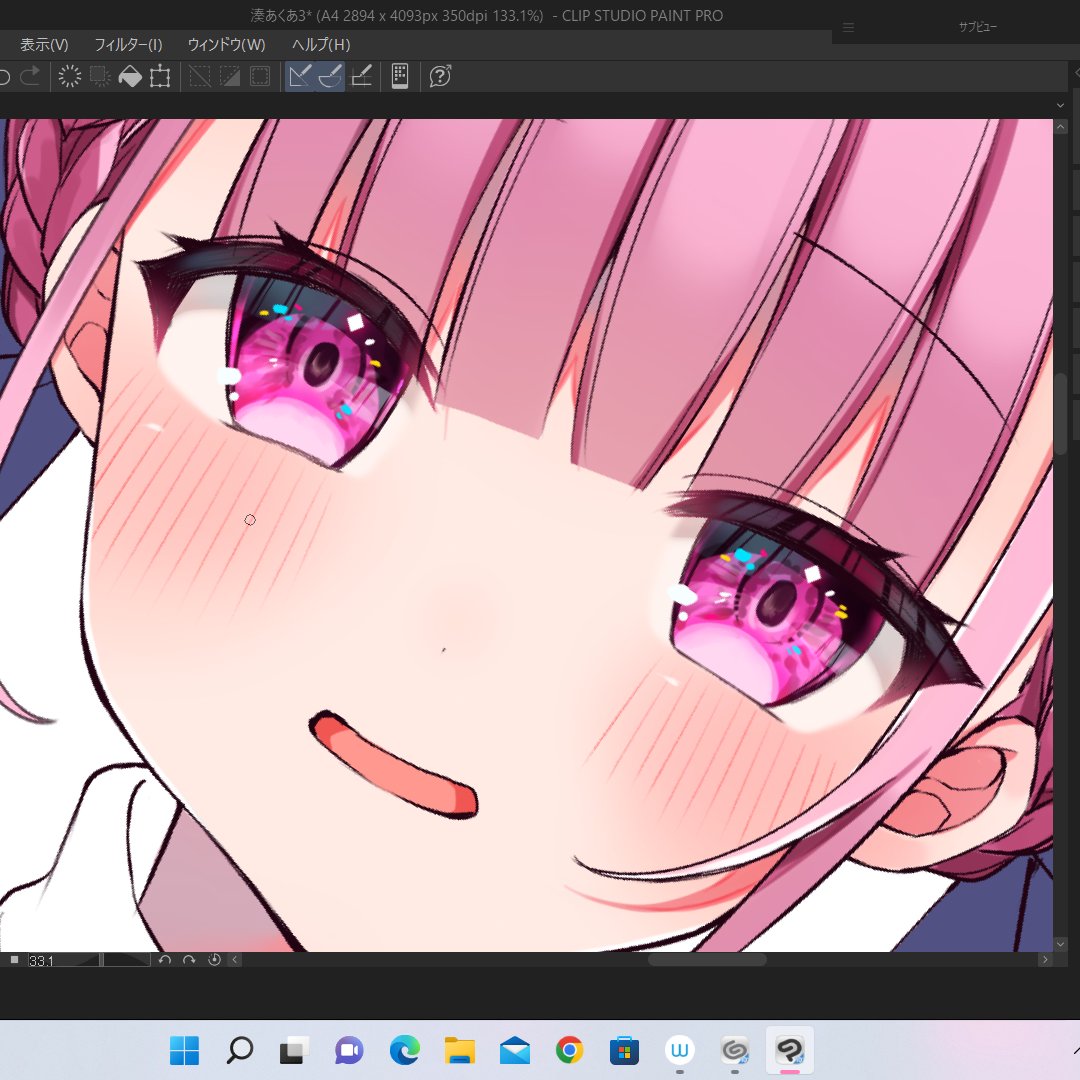
Task: Click the horizontal scroll right arrow
Action: [1045, 959]
